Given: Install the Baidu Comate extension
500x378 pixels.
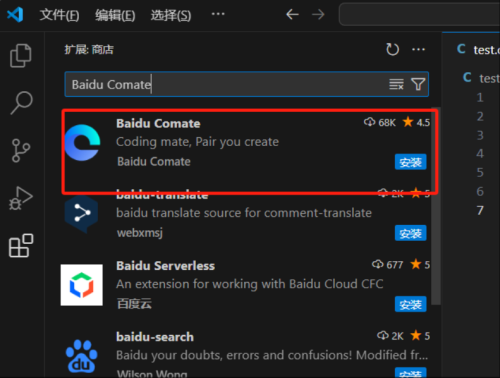Looking at the screenshot, I should pos(411,162).
